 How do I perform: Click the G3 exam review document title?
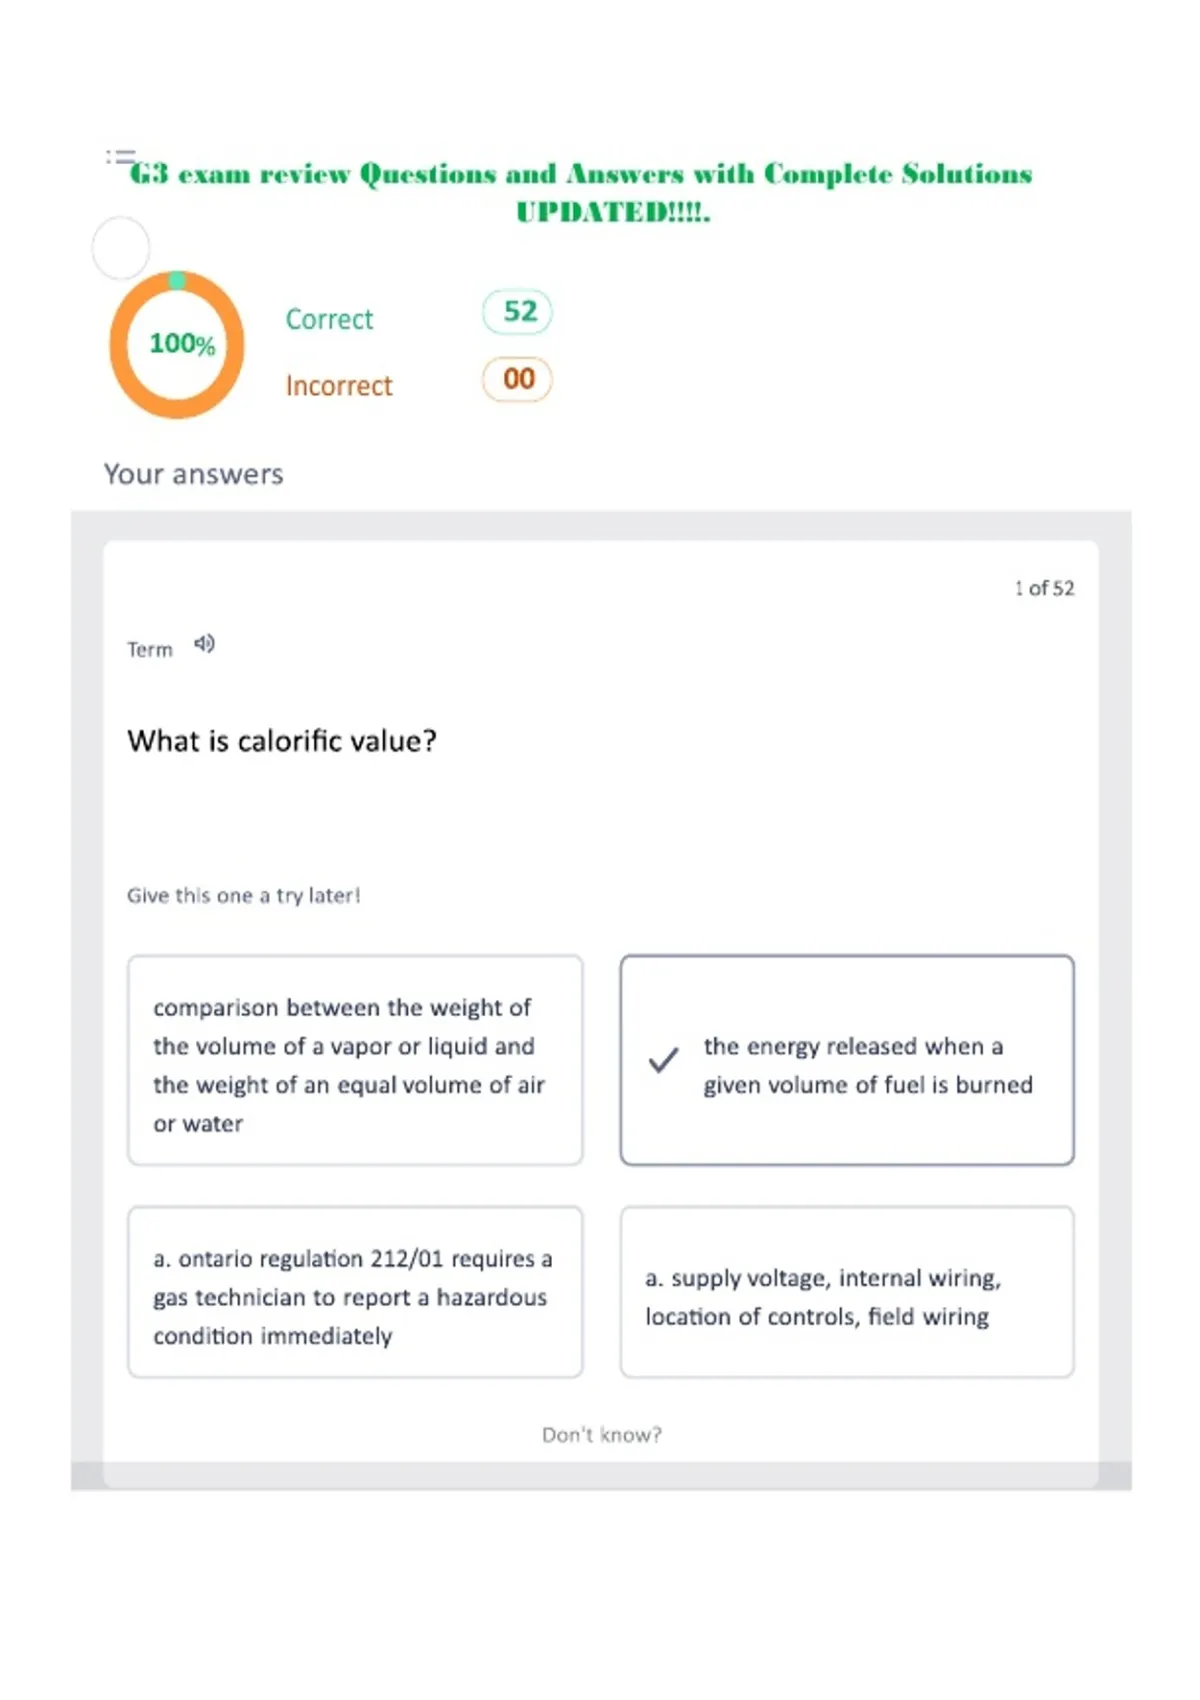pos(581,192)
